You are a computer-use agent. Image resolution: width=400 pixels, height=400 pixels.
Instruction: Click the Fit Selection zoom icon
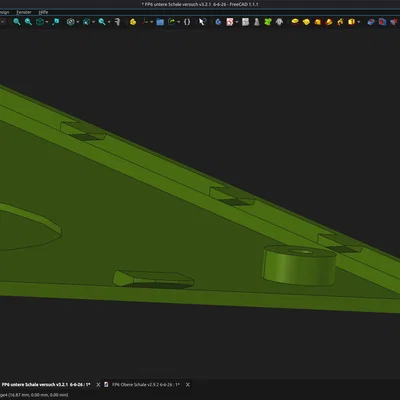[28, 22]
